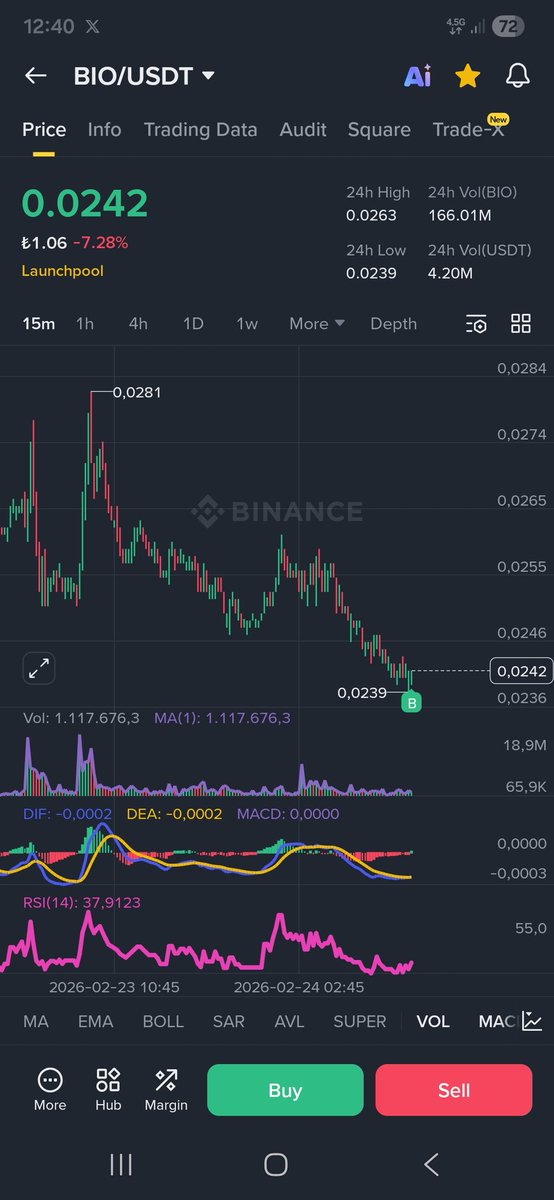
Task: Tap the MACD: 0,0000 label
Action: click(288, 814)
